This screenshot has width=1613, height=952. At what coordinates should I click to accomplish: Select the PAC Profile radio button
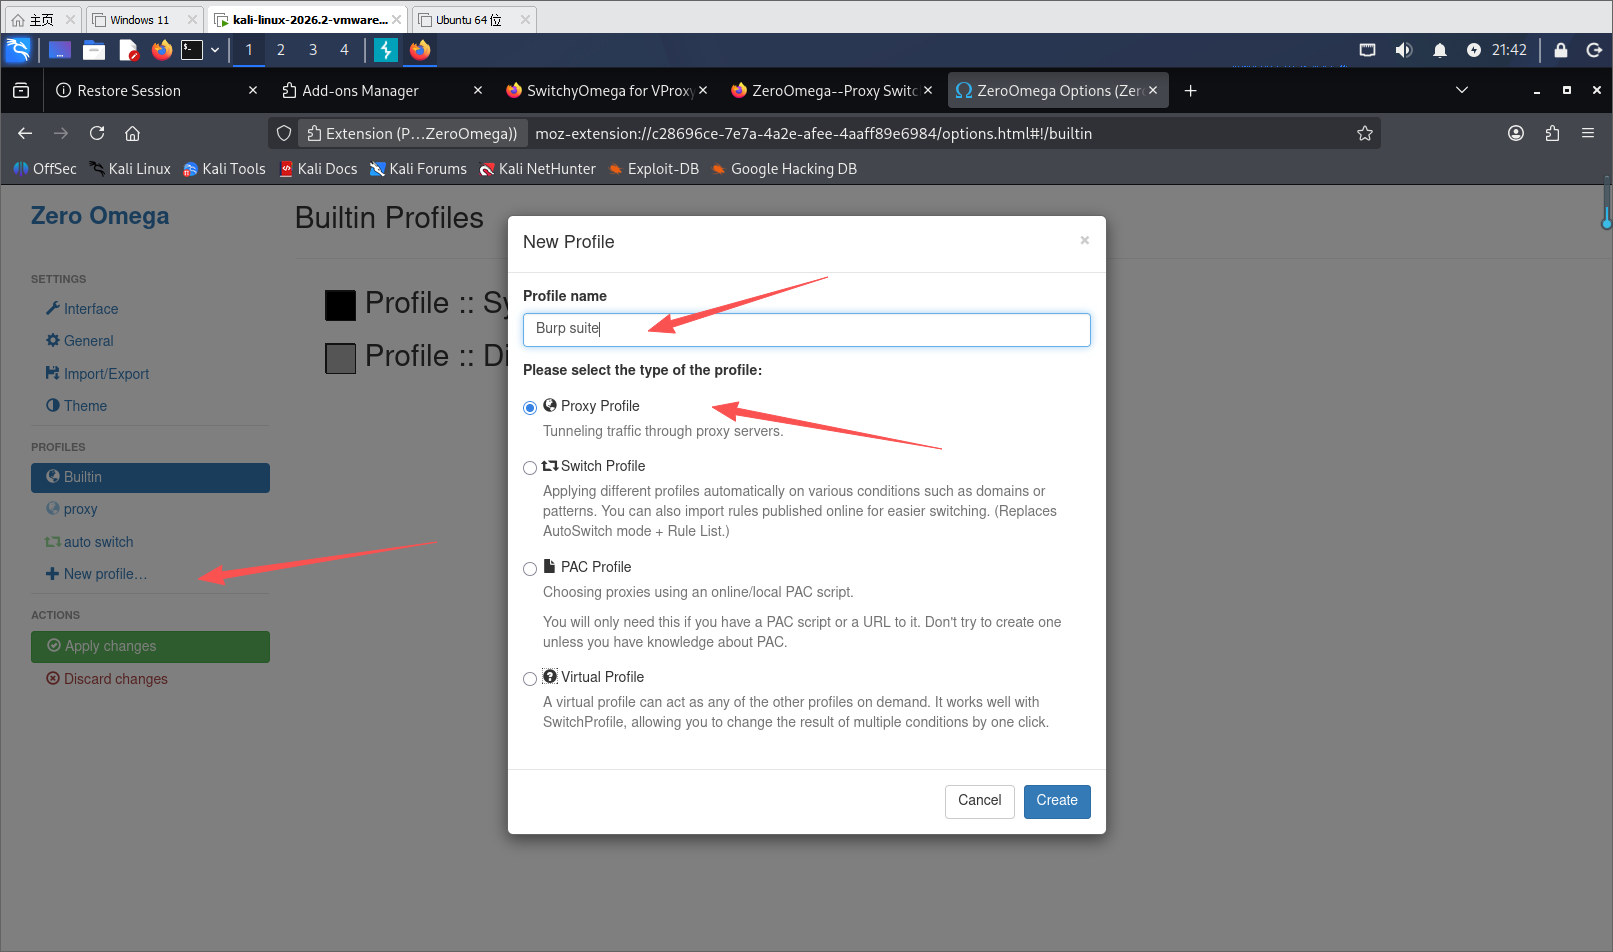[x=530, y=569]
